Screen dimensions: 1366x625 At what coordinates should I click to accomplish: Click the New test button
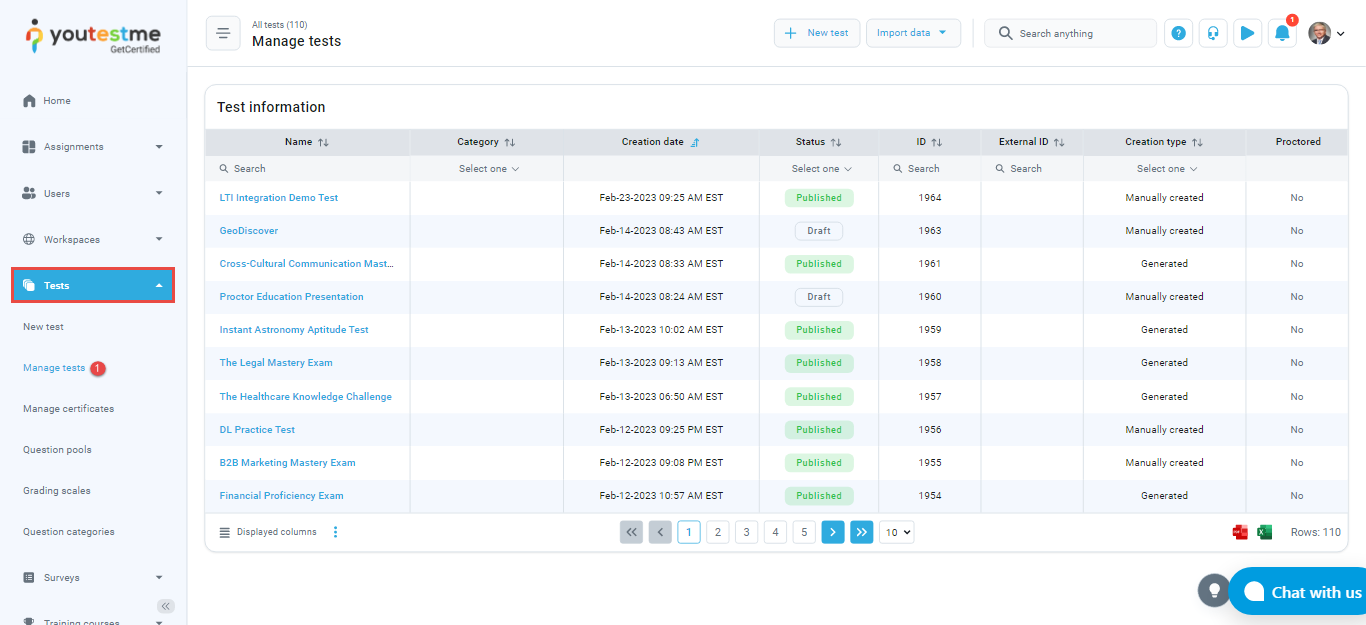816,33
